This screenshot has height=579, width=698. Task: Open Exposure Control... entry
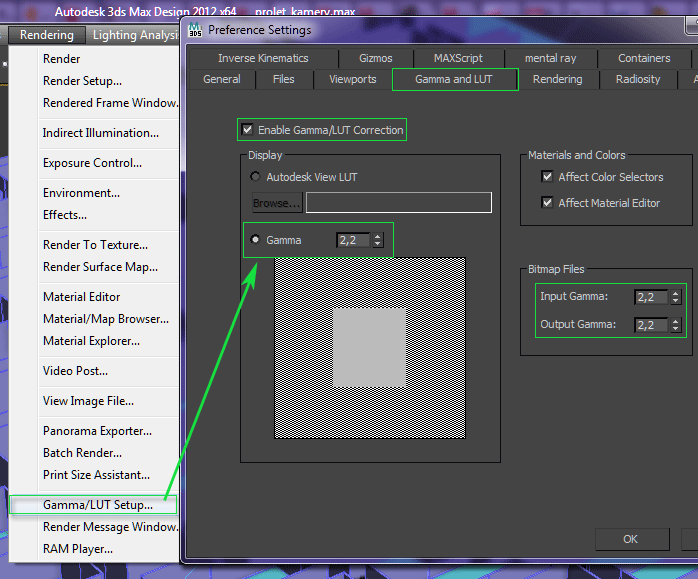coord(94,163)
